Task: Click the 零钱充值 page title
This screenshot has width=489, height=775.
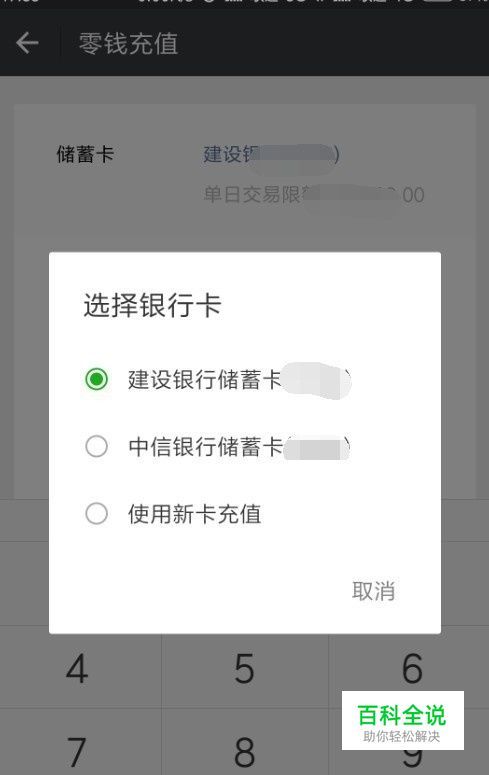Action: point(129,43)
